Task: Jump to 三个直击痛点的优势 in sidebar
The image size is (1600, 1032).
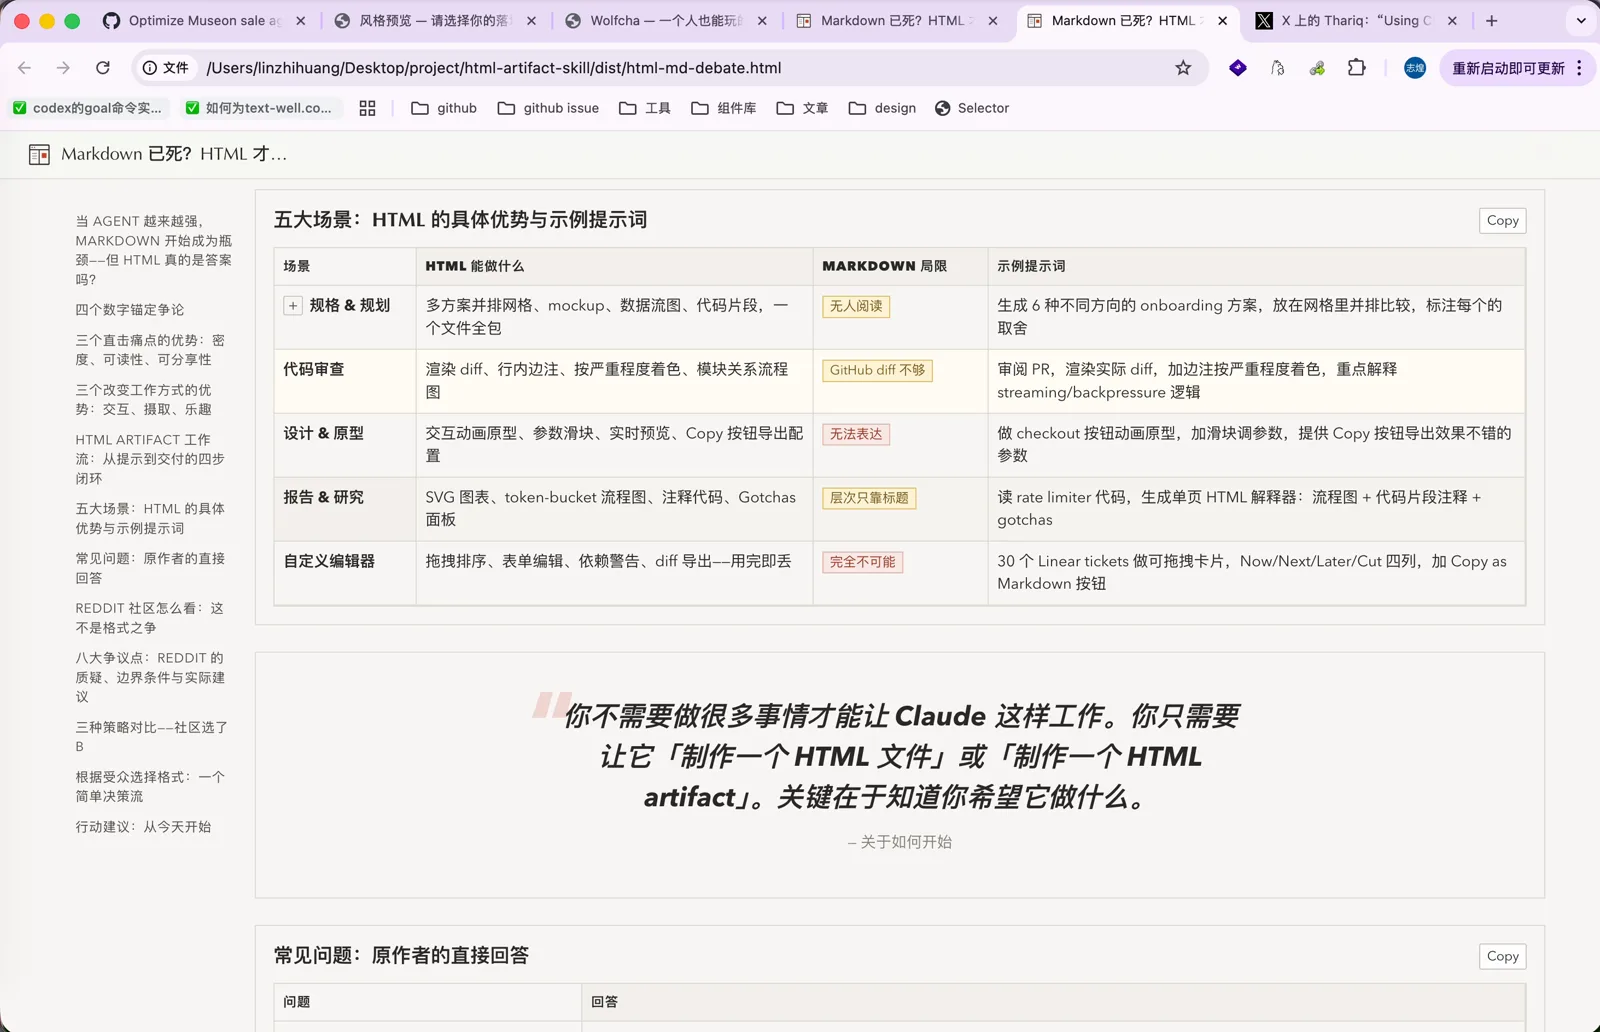Action: coord(150,350)
